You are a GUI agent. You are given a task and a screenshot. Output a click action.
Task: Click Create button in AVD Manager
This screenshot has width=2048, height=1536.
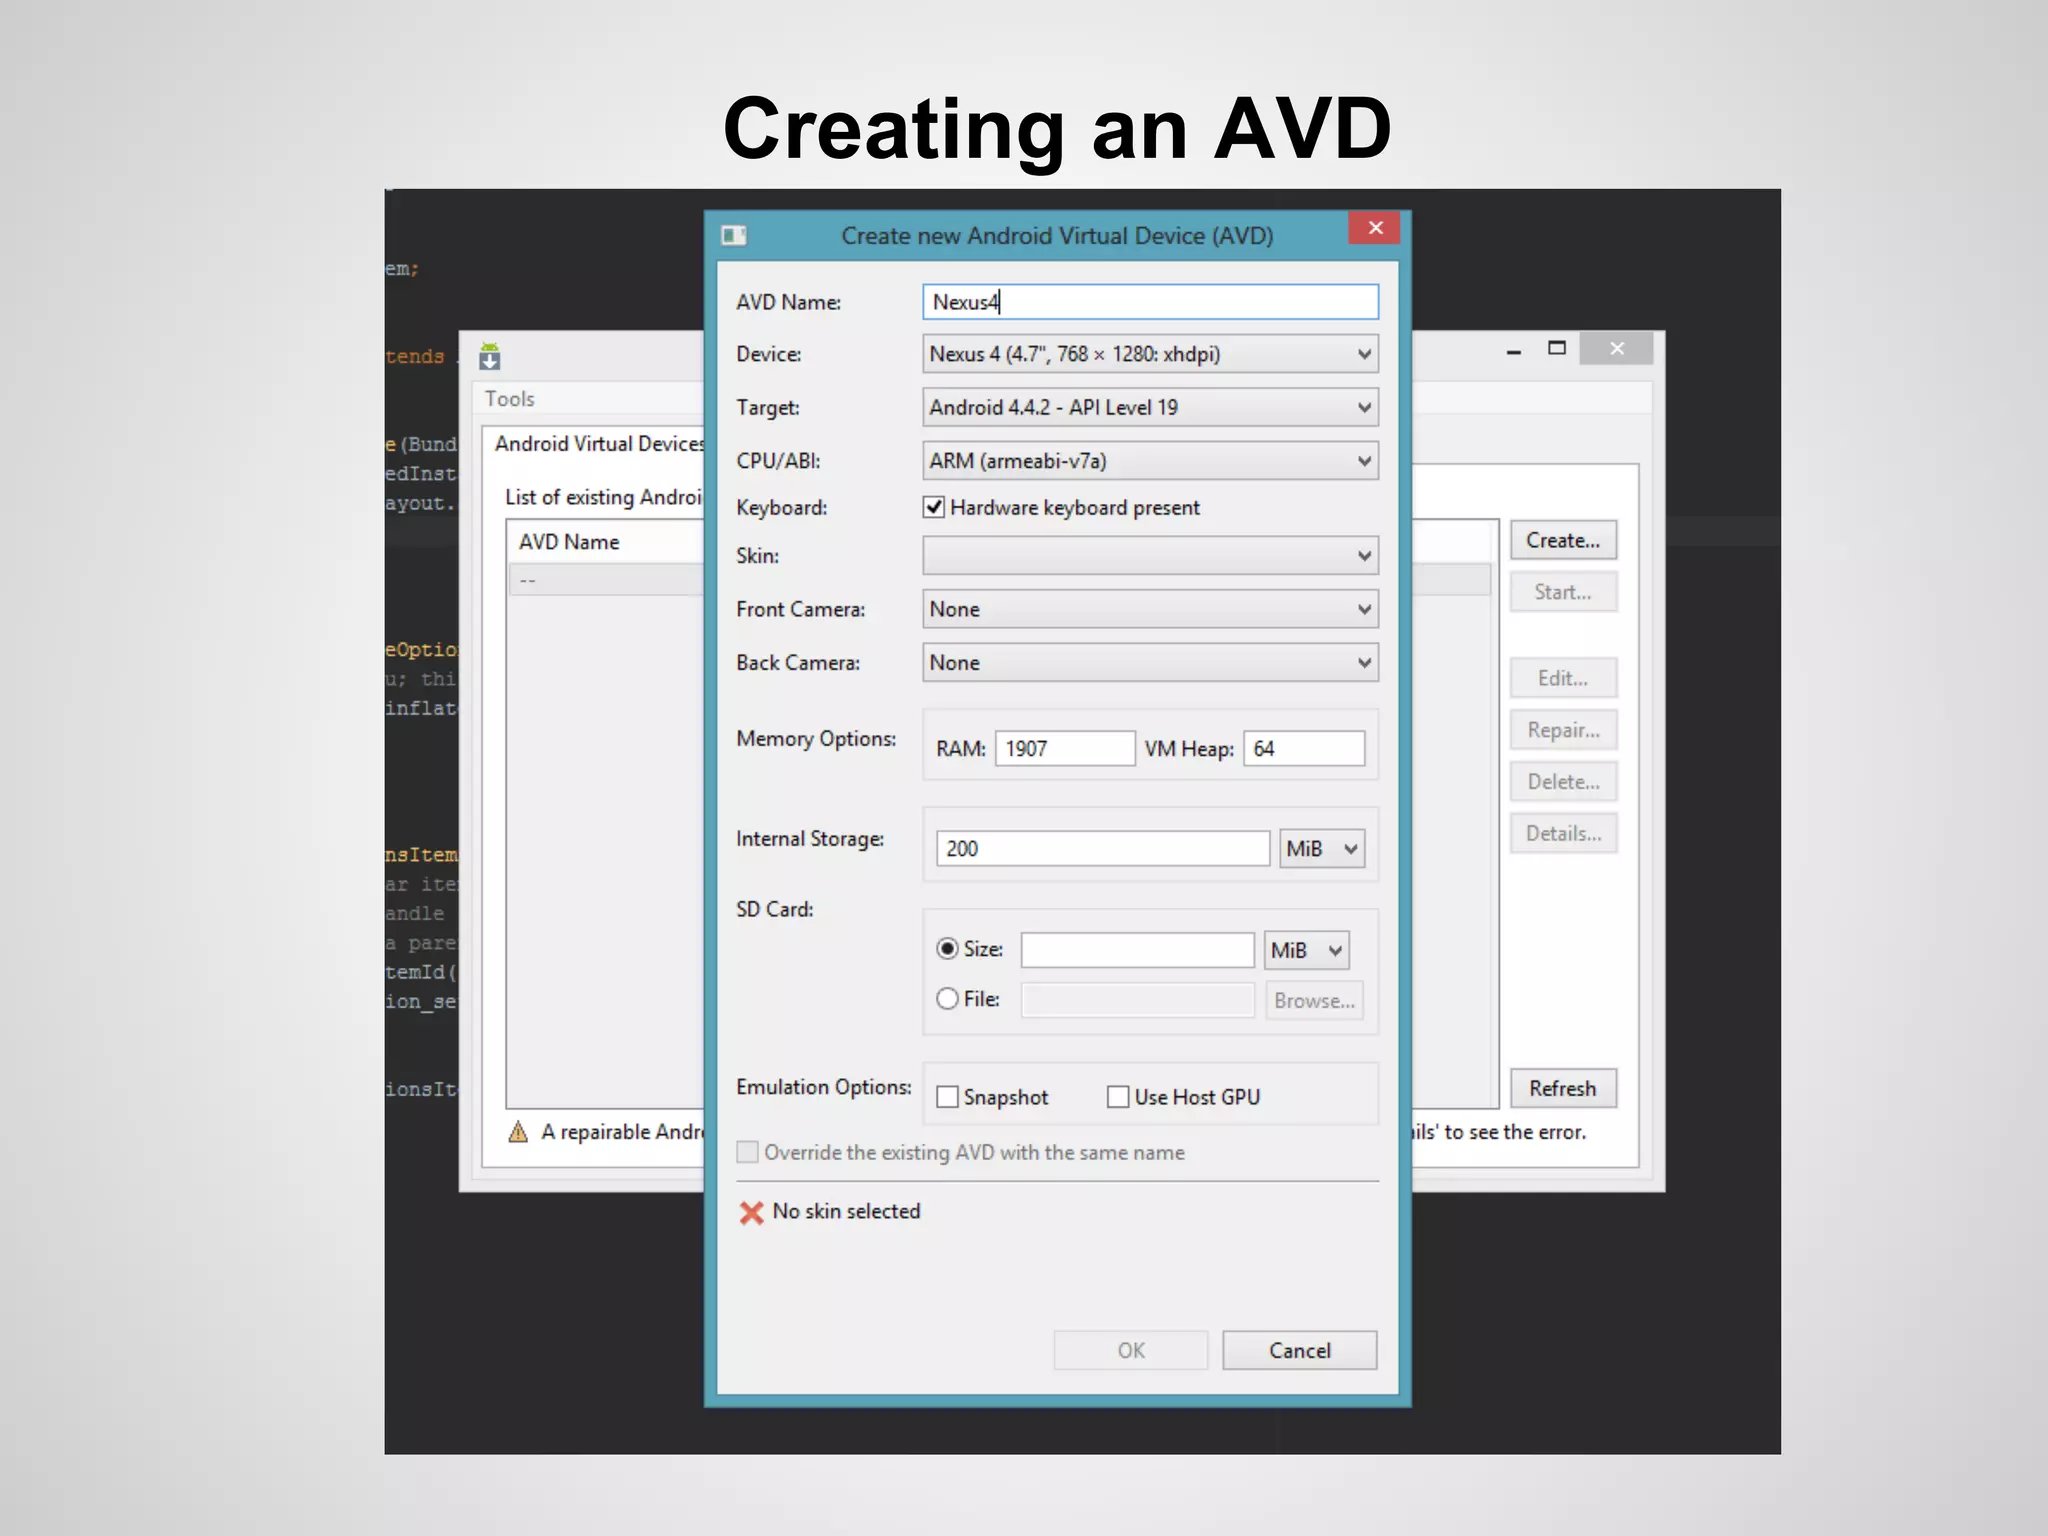pyautogui.click(x=1563, y=540)
